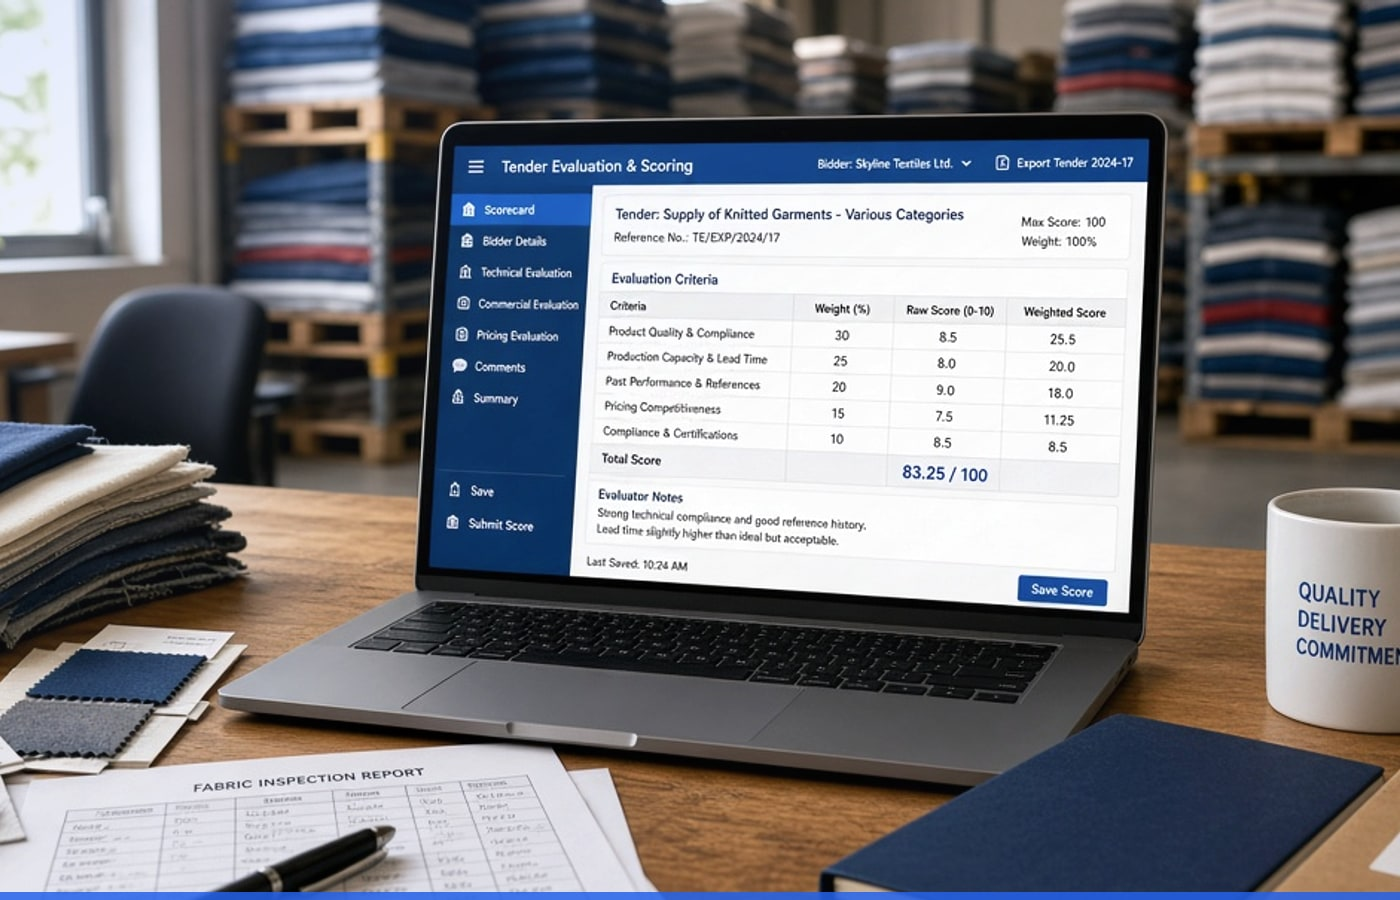Click Production Capacity & Lead Time row label
The height and width of the screenshot is (900, 1400).
686,357
